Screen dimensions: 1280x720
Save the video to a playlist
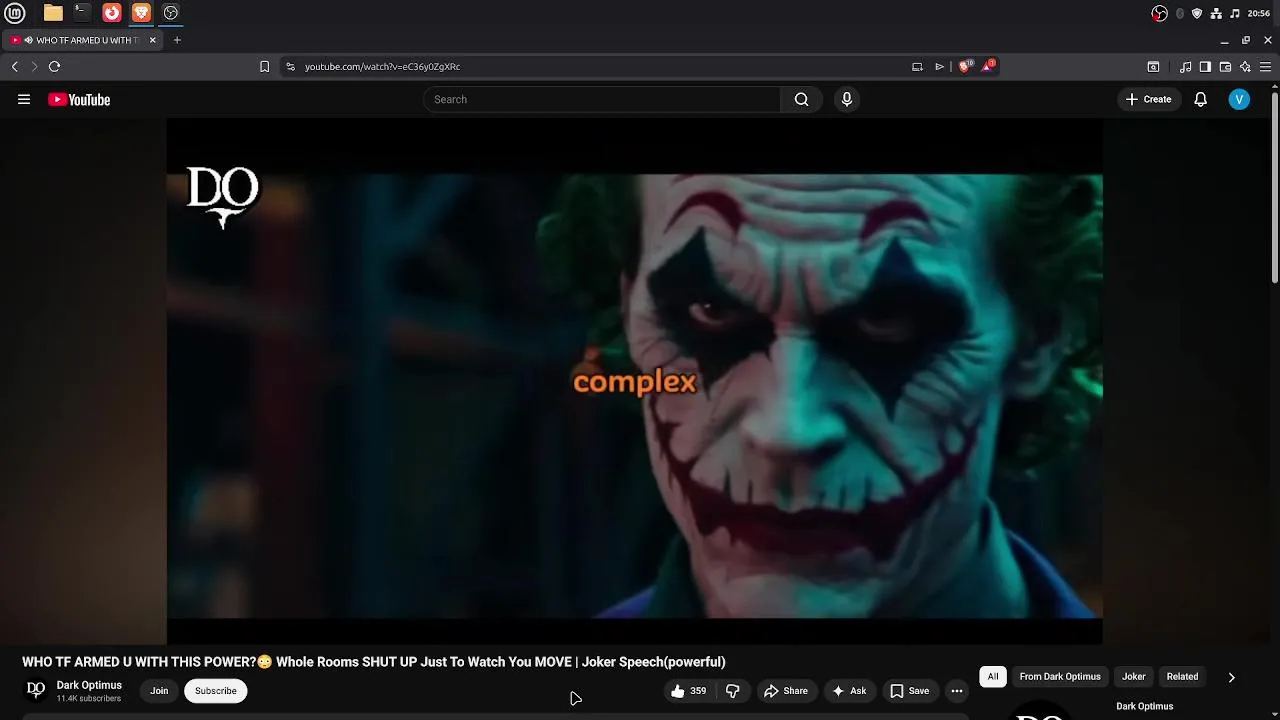coord(910,691)
